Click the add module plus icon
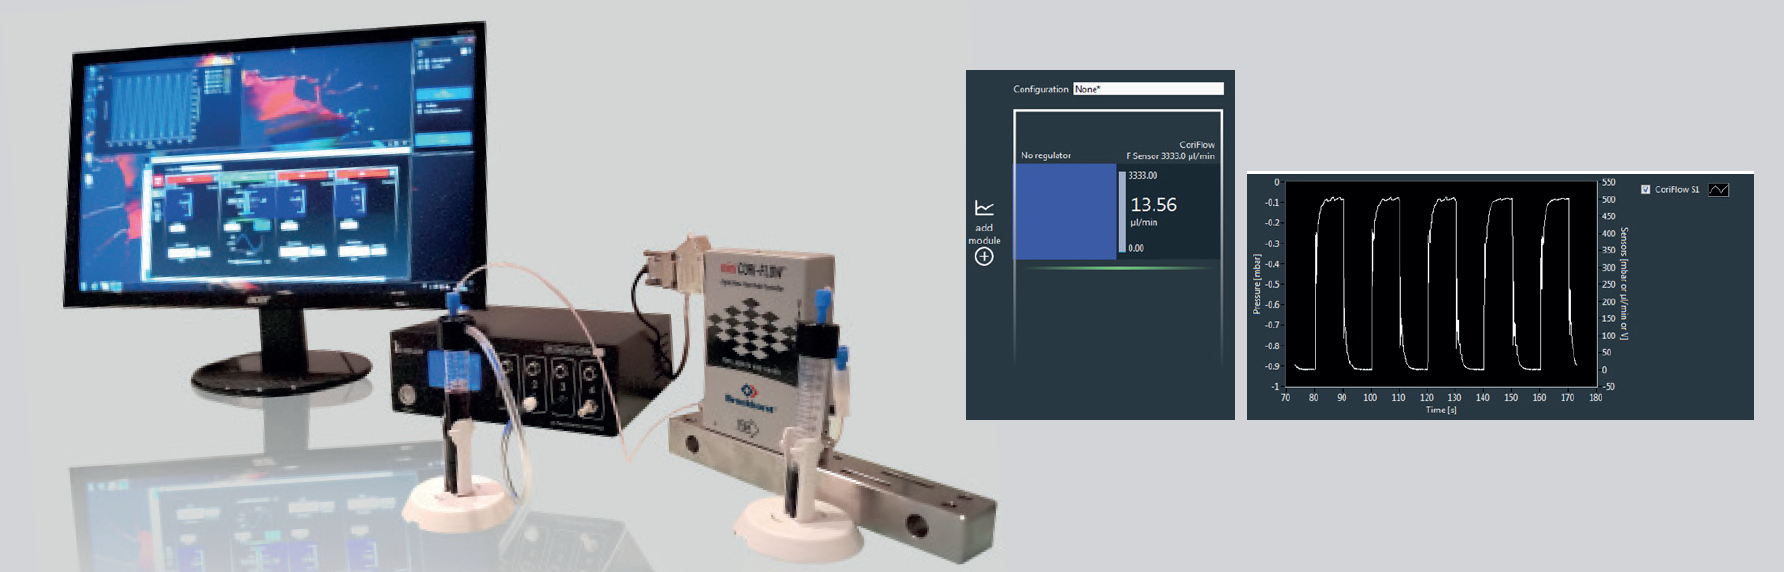 click(x=984, y=257)
